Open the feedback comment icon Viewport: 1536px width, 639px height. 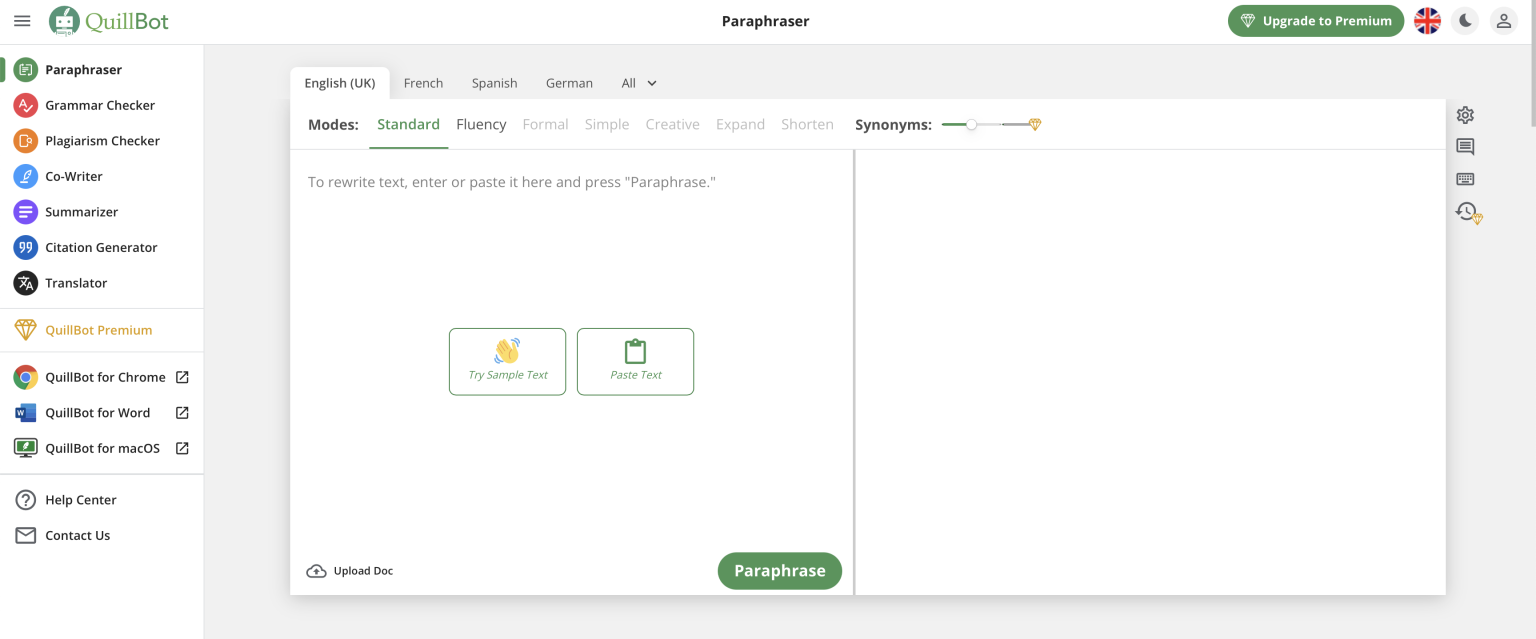point(1465,147)
